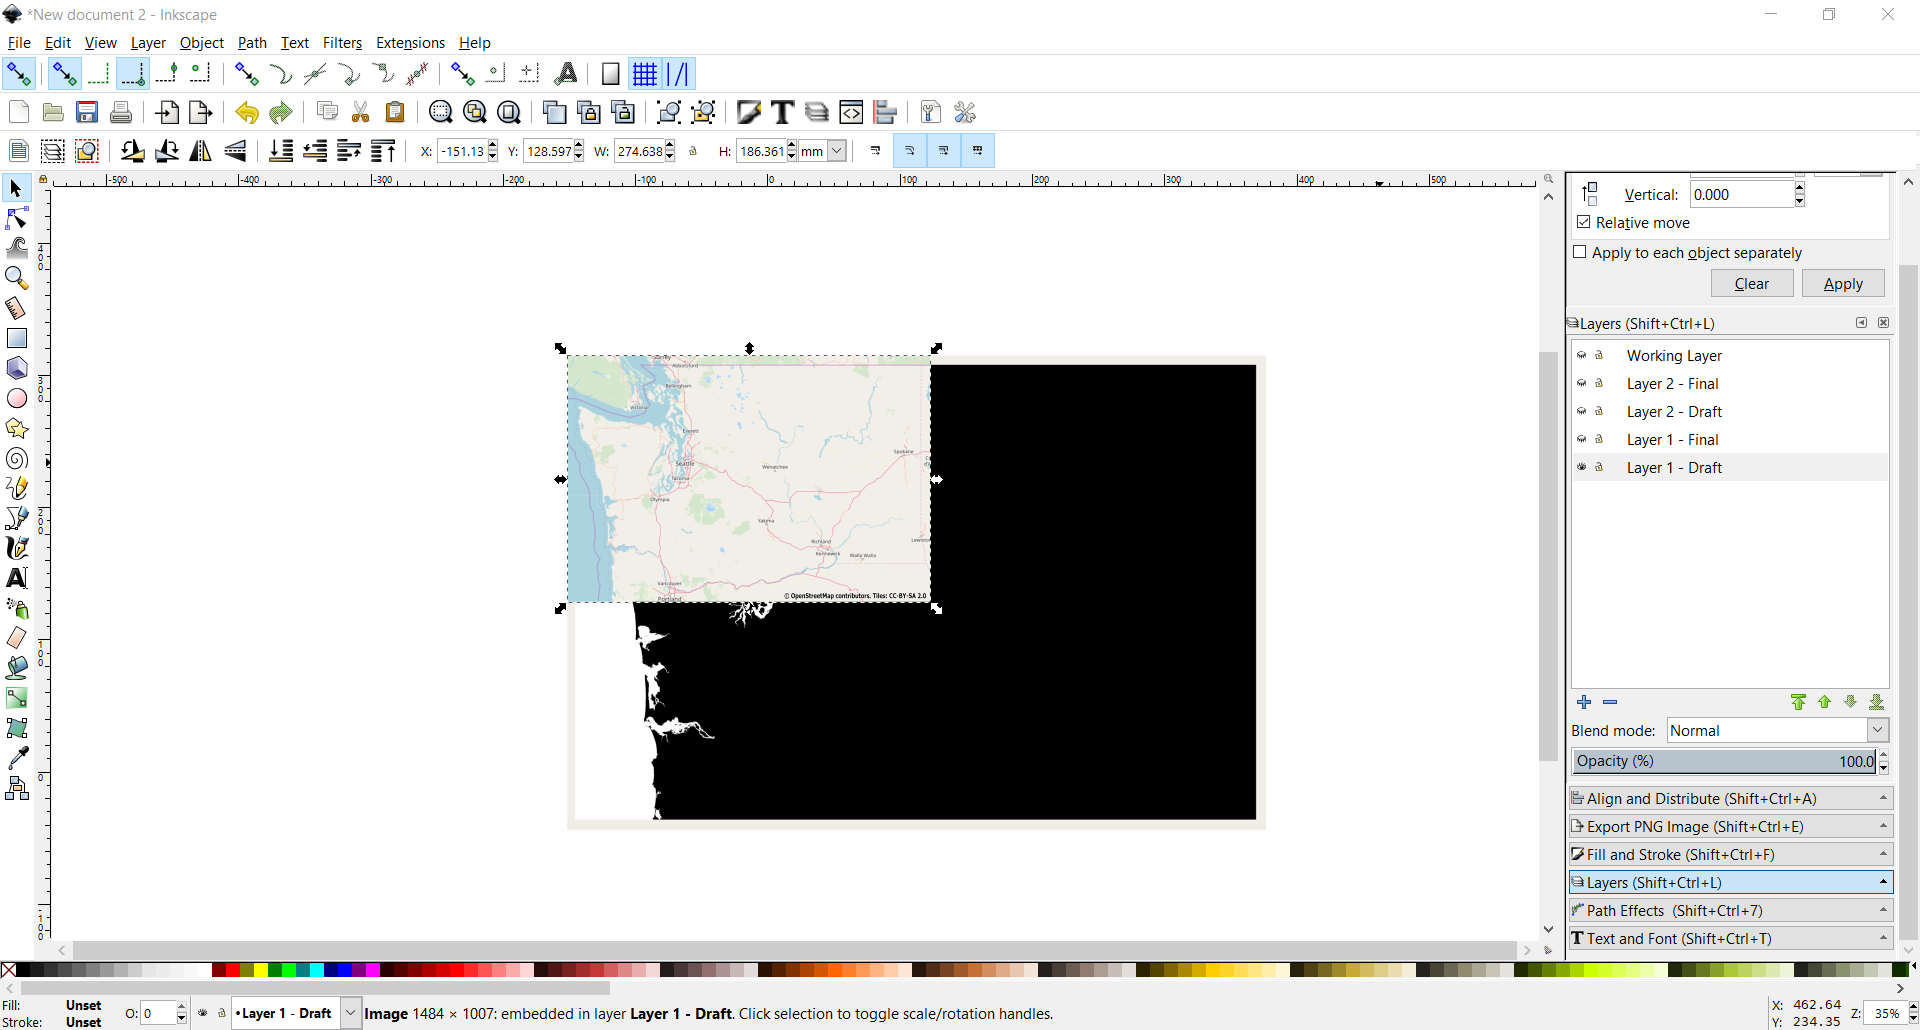Select the Spray tool
The image size is (1920, 1030).
[16, 608]
